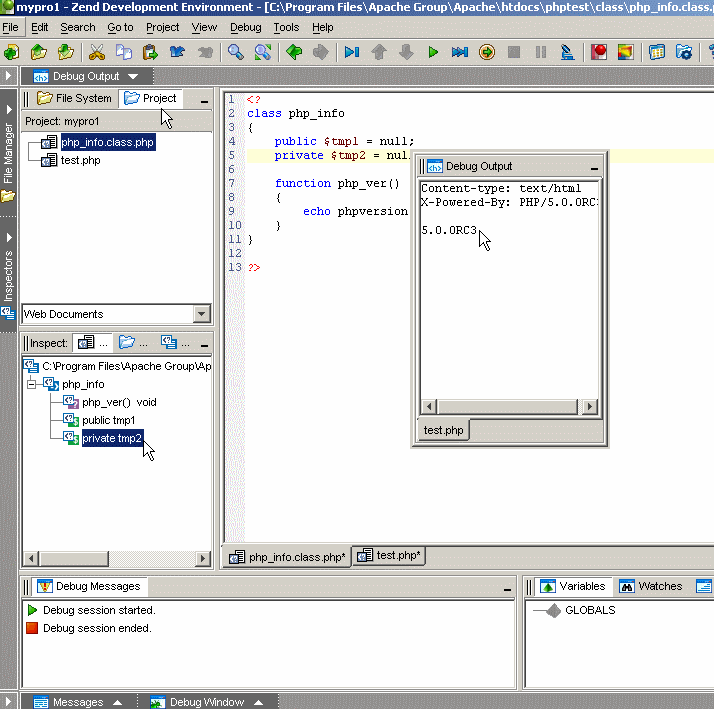Click the Debug Window bottom bar button
The height and width of the screenshot is (709, 714).
tap(208, 702)
